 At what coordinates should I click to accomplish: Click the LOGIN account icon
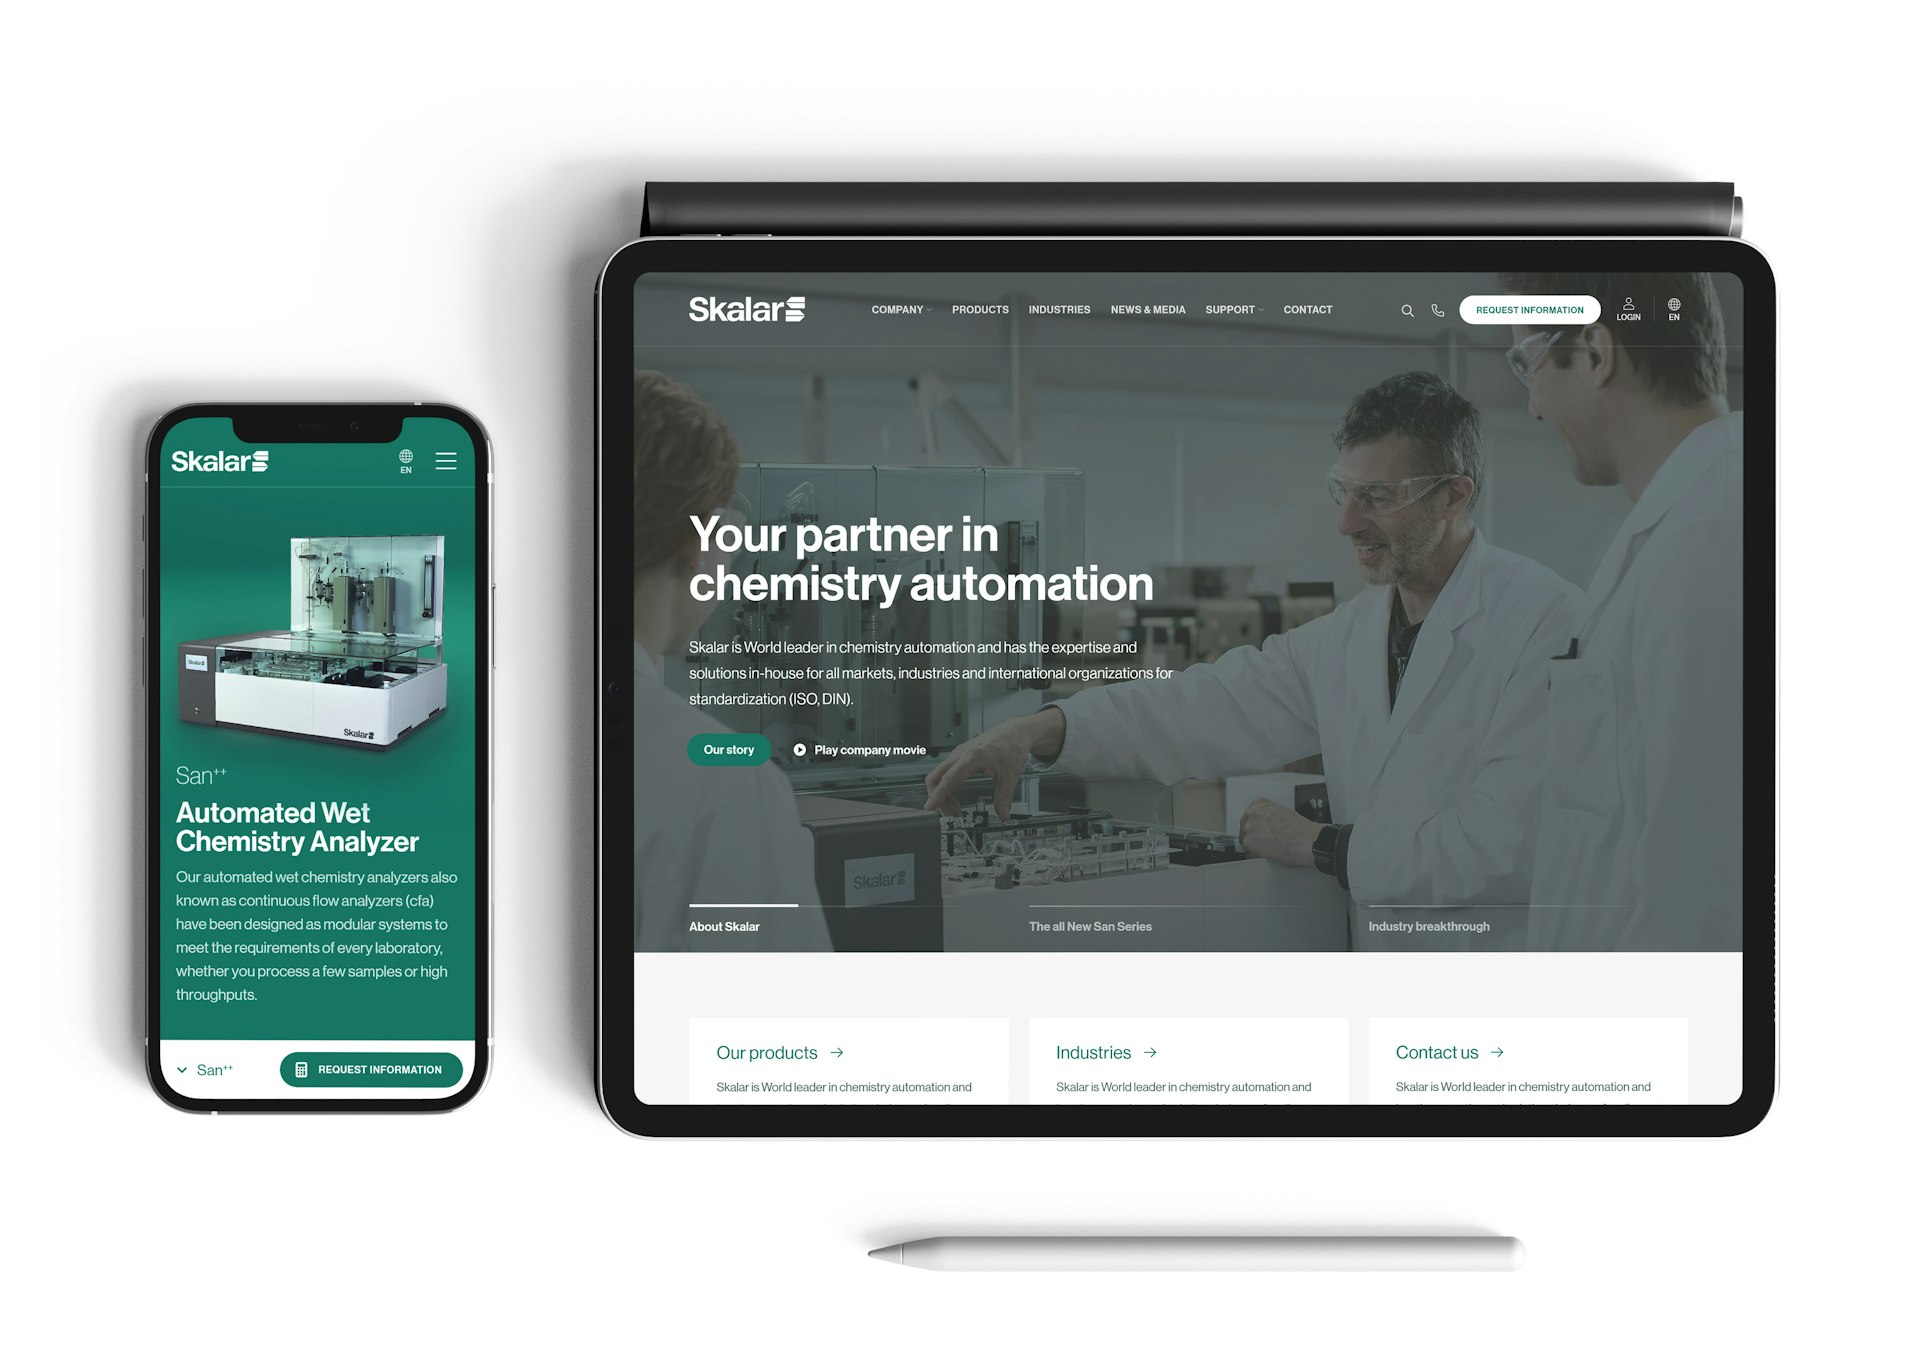(x=1624, y=311)
